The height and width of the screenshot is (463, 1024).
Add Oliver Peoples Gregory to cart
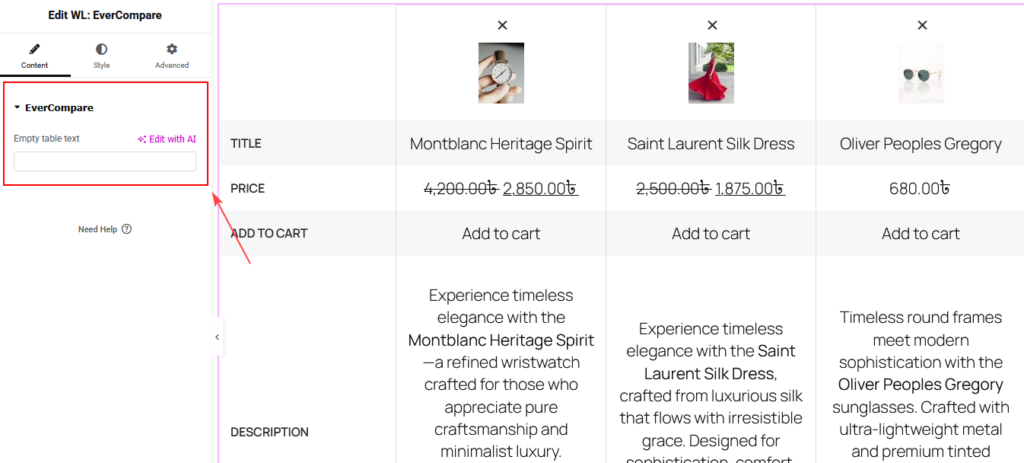tap(921, 233)
